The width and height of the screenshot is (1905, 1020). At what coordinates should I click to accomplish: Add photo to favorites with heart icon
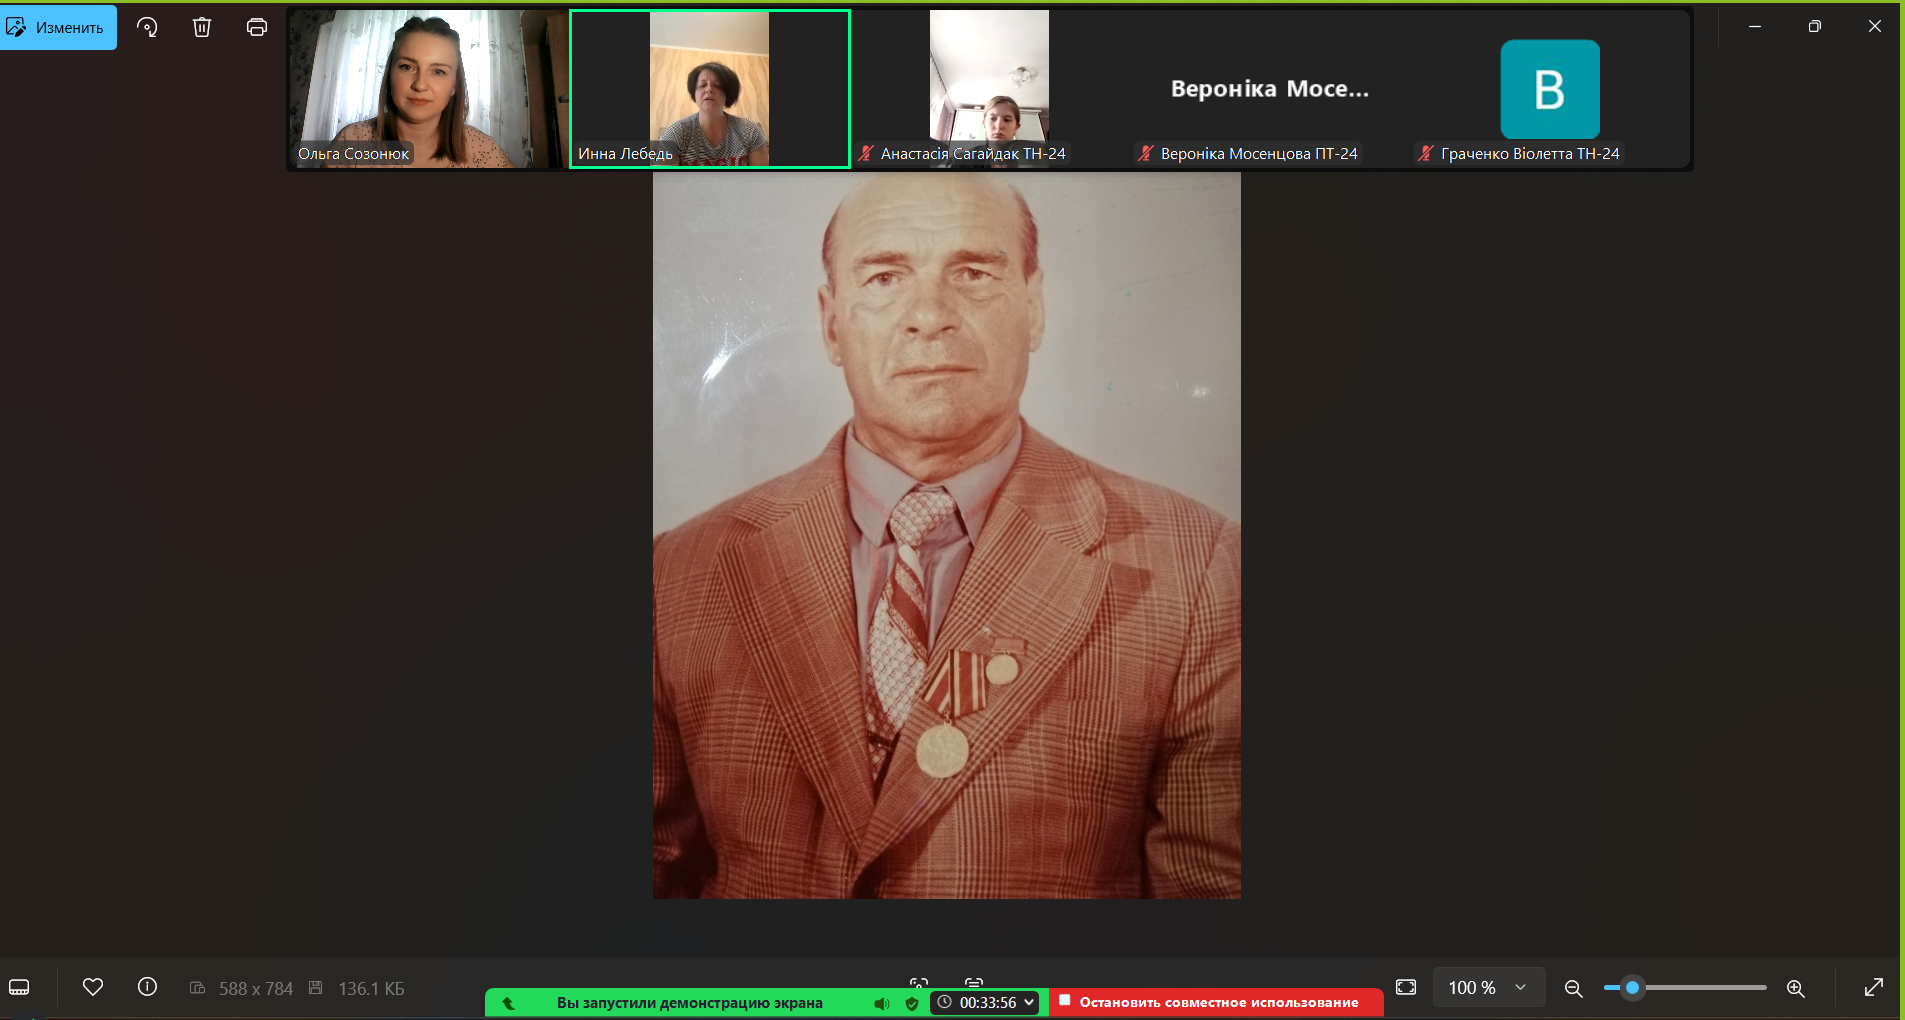tap(93, 988)
